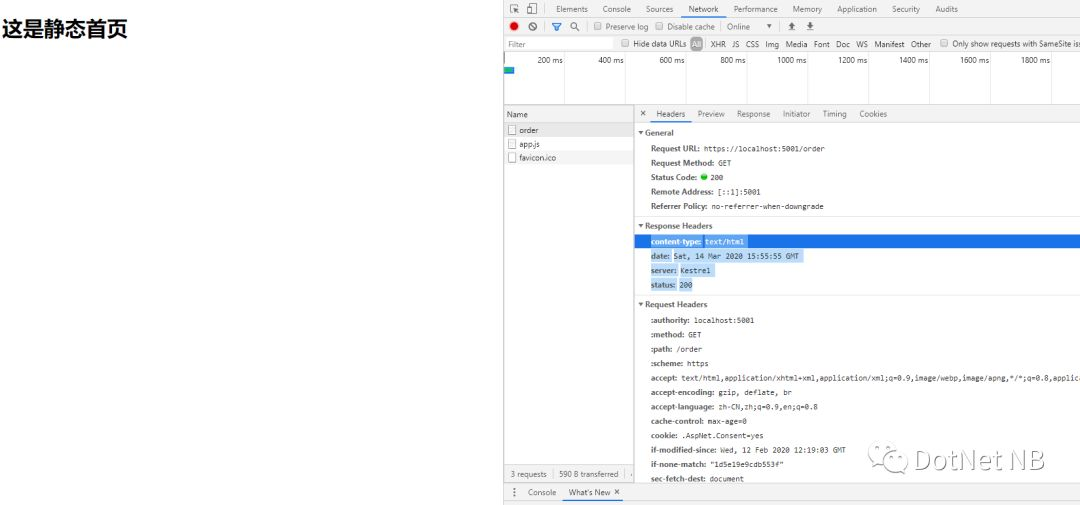Switch to the Elements panel tab

point(572,9)
